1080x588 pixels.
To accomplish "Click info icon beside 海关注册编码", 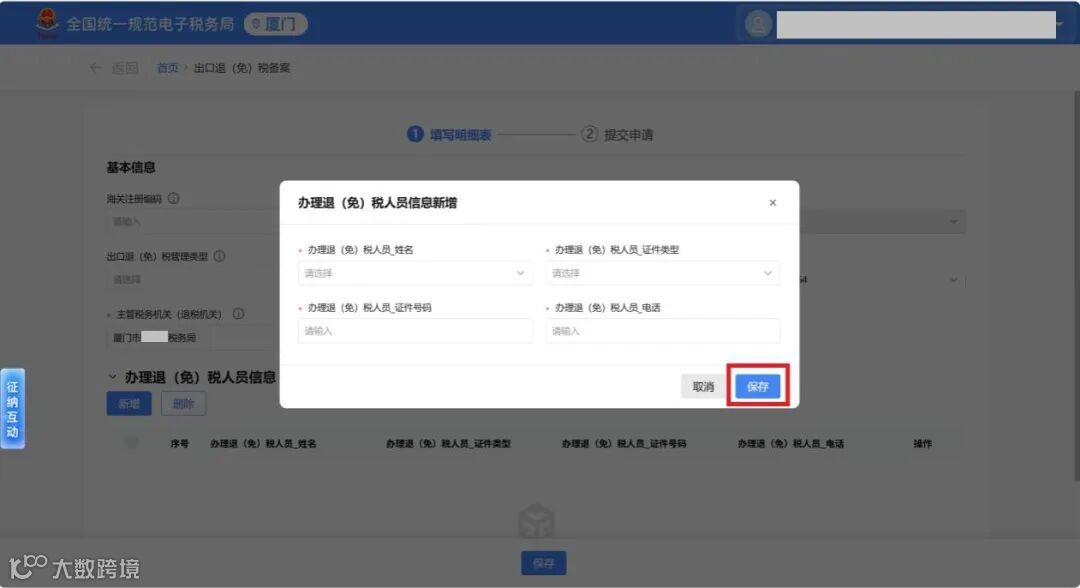I will pyautogui.click(x=174, y=198).
